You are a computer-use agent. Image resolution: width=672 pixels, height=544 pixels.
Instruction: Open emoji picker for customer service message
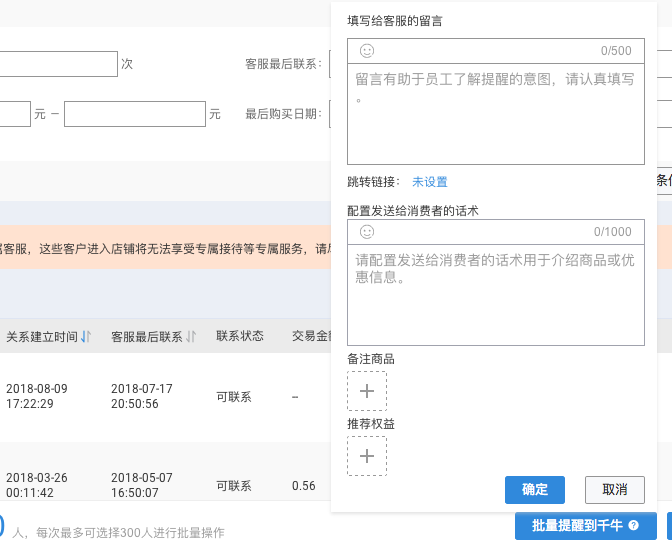coord(367,51)
